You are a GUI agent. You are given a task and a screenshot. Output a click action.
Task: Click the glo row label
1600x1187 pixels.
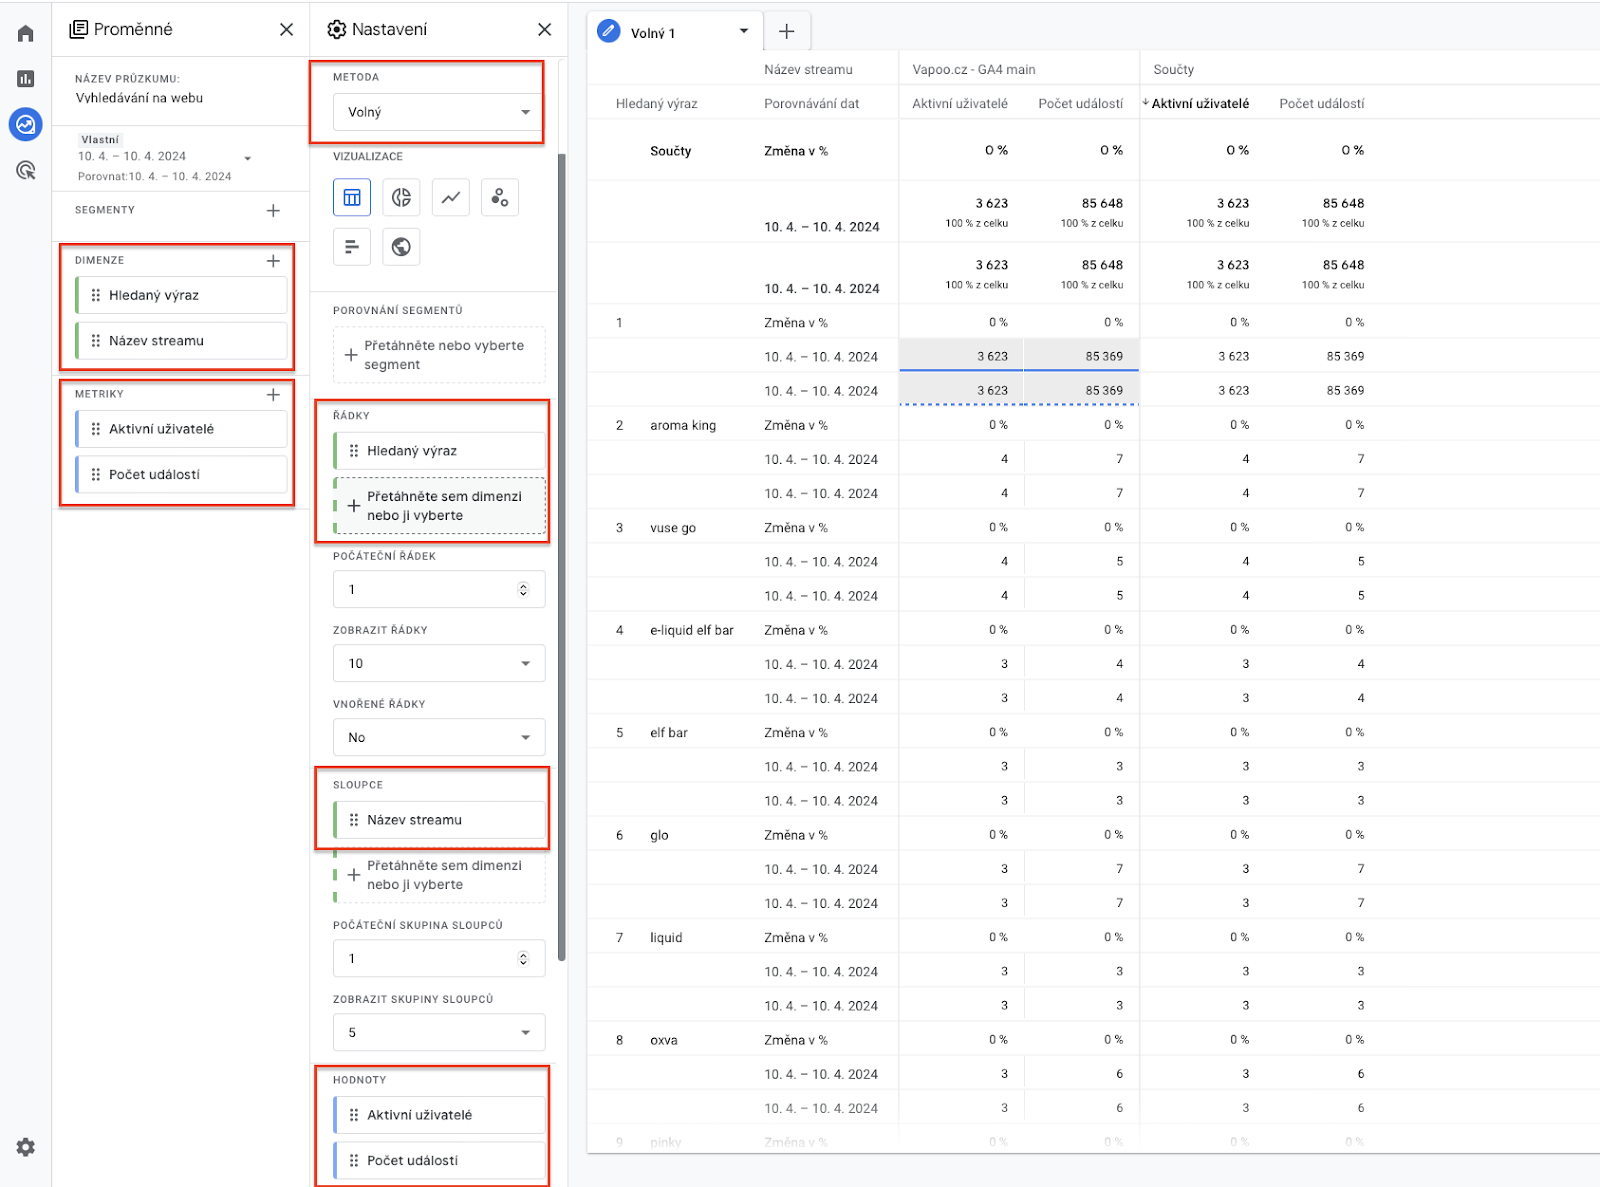(659, 836)
